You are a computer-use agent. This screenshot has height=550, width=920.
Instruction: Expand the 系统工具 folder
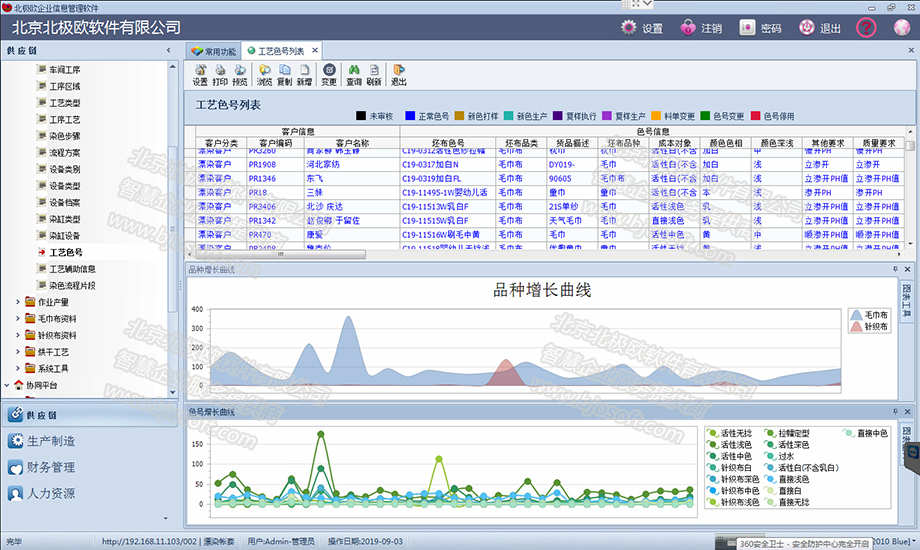coord(18,369)
